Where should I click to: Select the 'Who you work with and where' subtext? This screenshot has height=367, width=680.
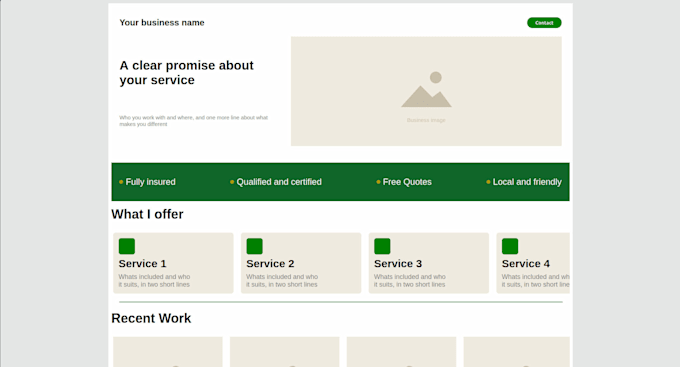point(193,121)
